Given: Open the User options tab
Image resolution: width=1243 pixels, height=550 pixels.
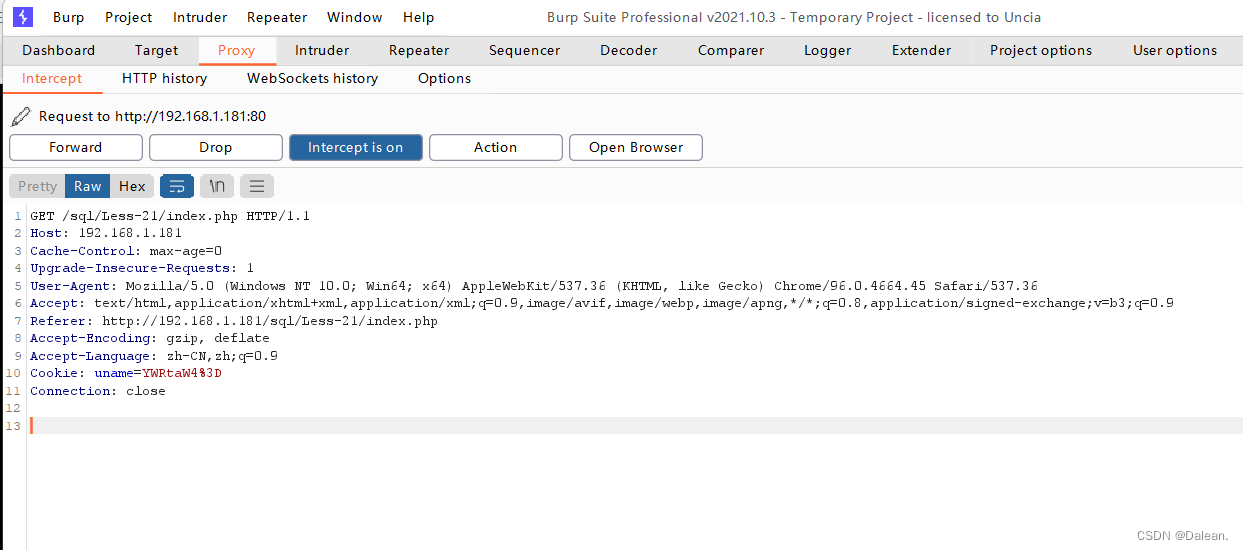Looking at the screenshot, I should [1175, 50].
